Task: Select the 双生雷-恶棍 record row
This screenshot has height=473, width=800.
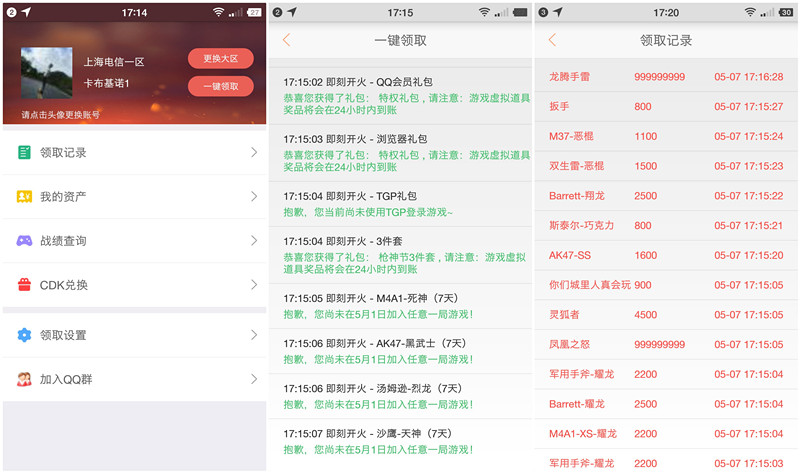Action: tap(666, 166)
